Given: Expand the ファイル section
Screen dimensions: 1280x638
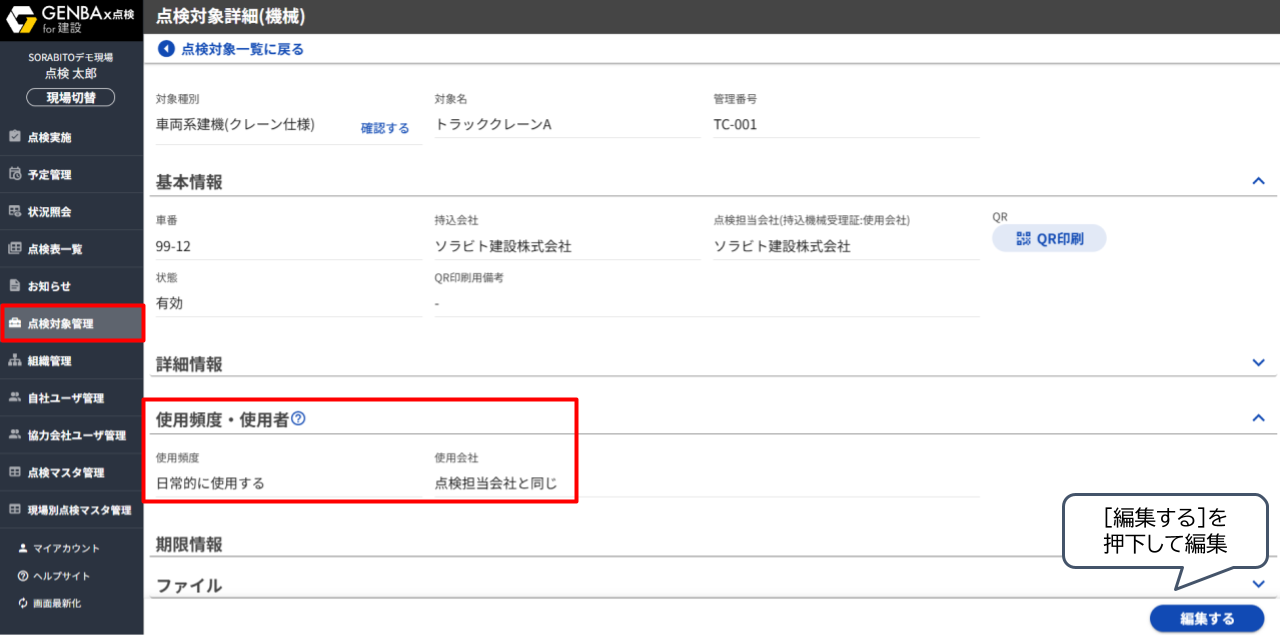Looking at the screenshot, I should point(1258,584).
